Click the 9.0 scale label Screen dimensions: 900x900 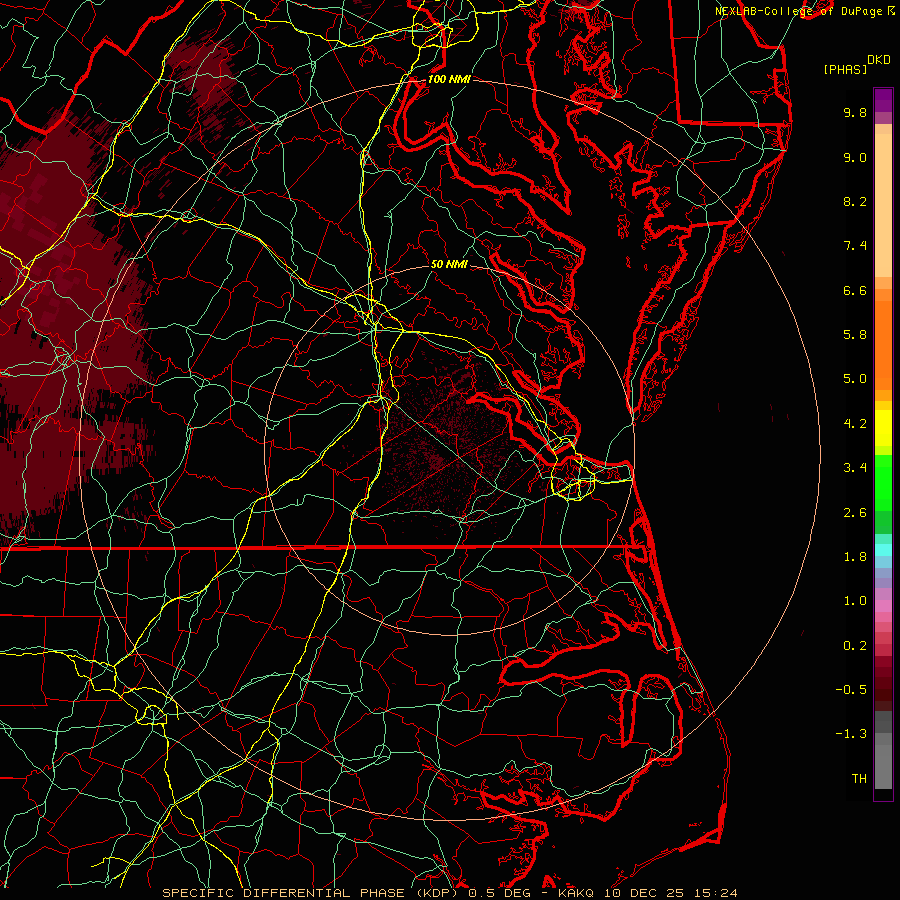coord(855,157)
